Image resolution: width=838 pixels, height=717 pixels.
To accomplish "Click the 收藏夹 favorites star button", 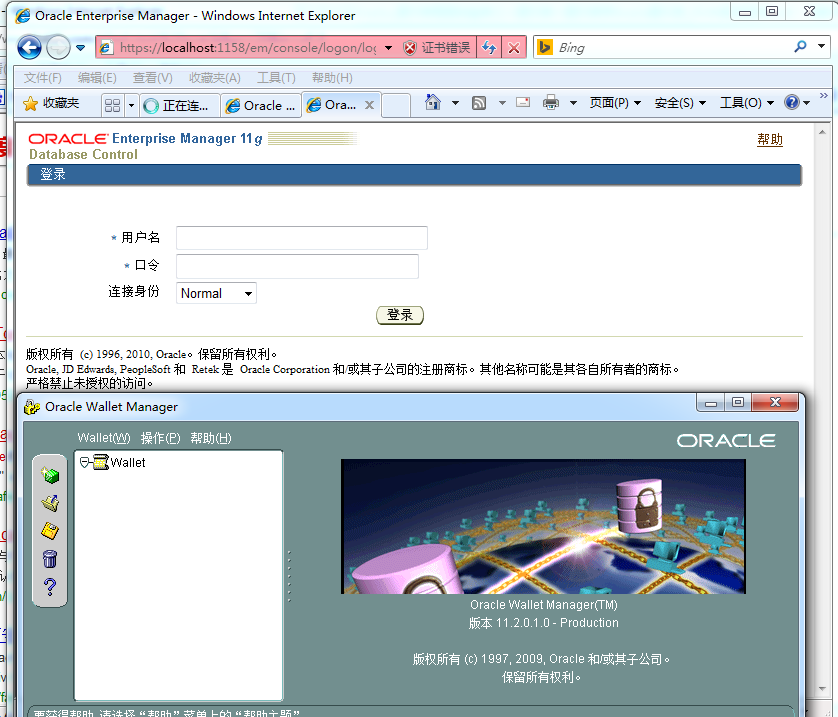I will coord(51,103).
